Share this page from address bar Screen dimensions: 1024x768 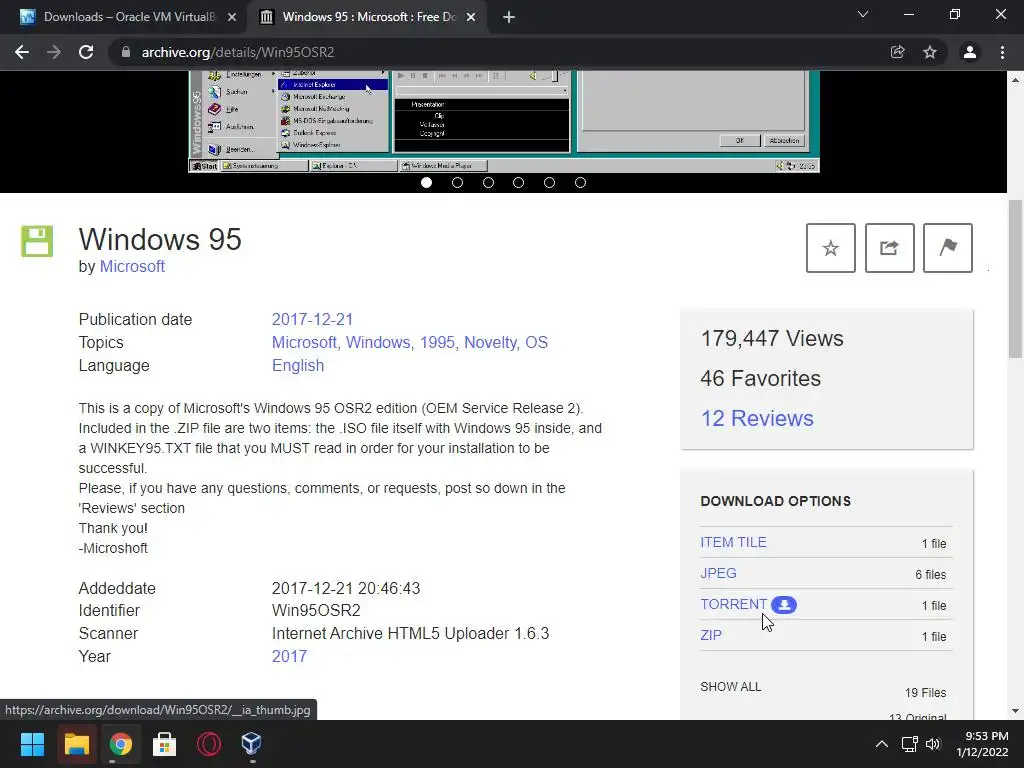[x=898, y=52]
